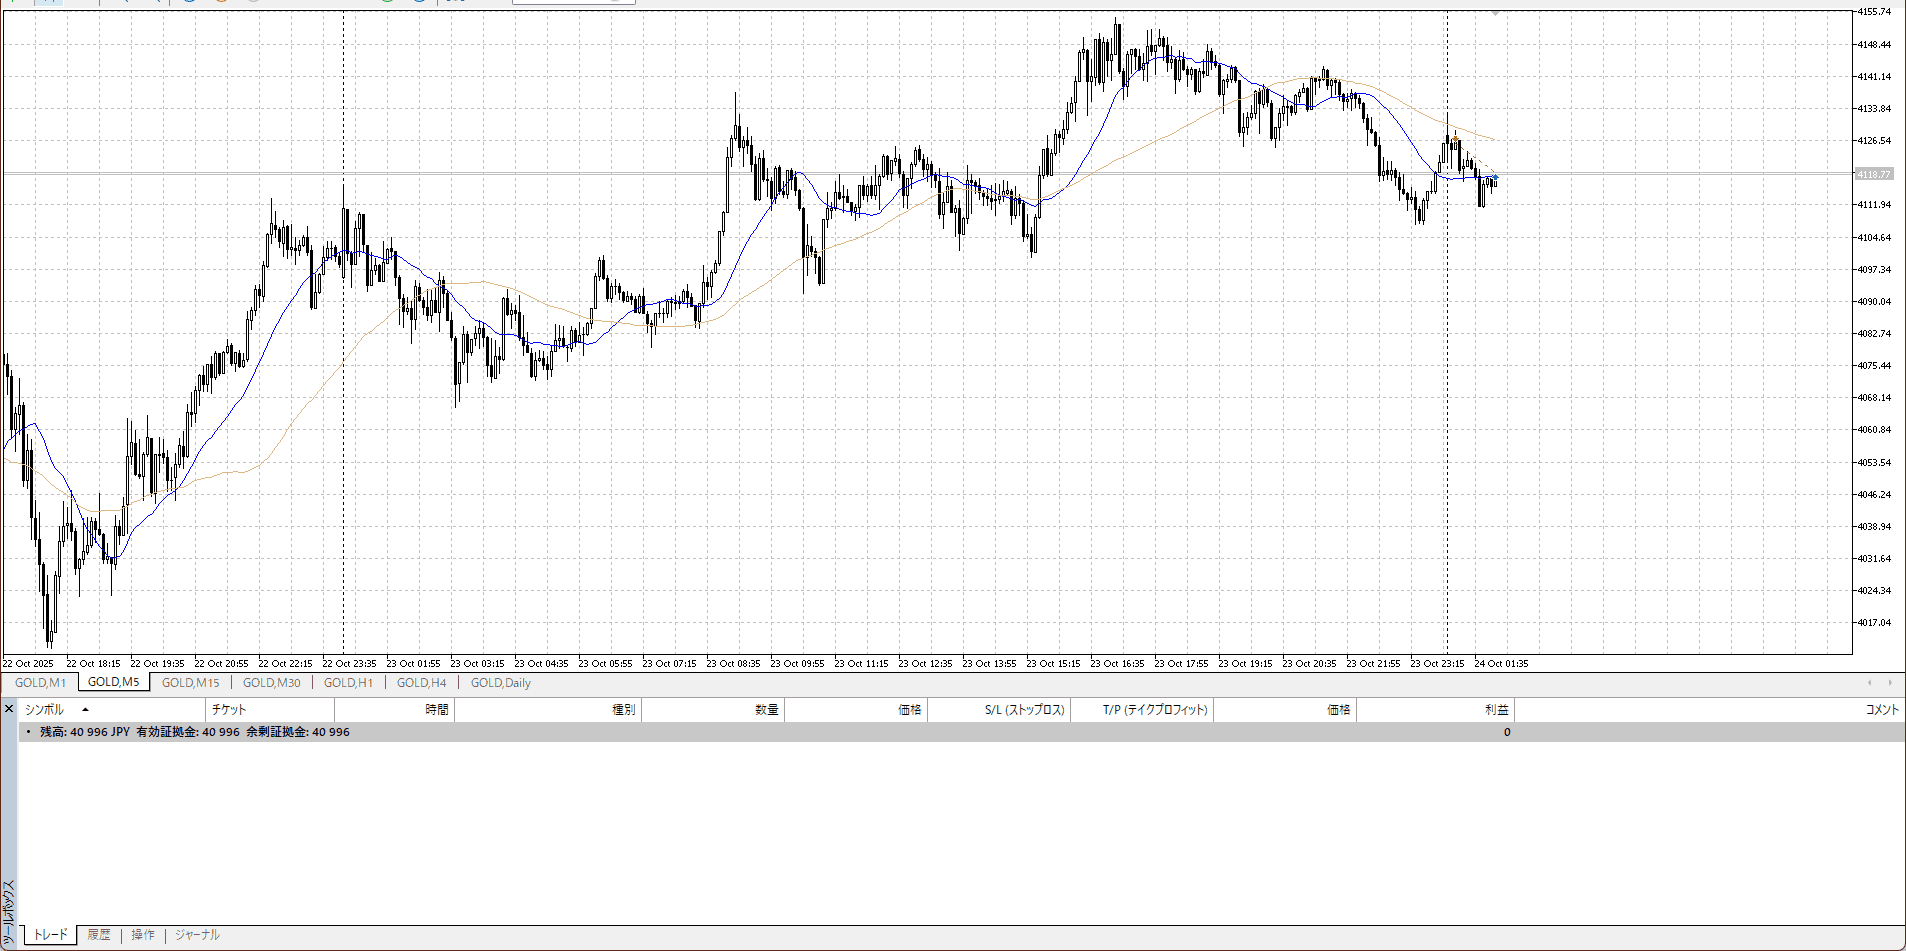Click the chart shift triangle marker
The image size is (1906, 951).
click(1495, 14)
